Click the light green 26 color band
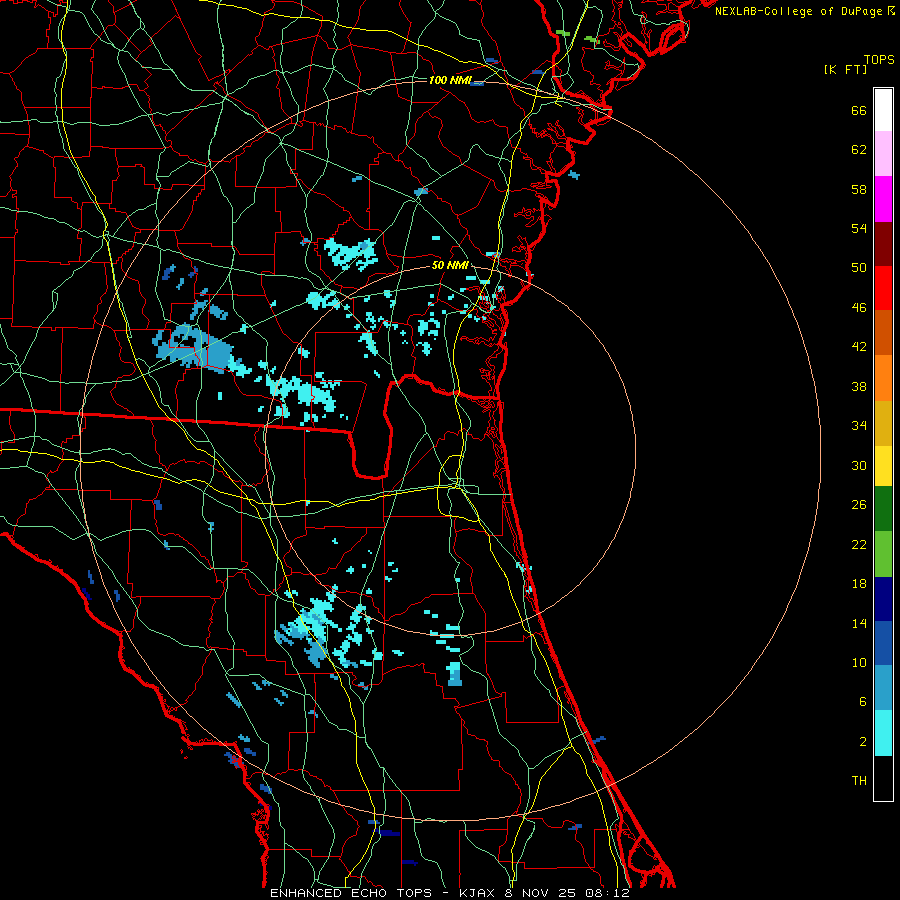The height and width of the screenshot is (900, 900). pyautogui.click(x=883, y=554)
